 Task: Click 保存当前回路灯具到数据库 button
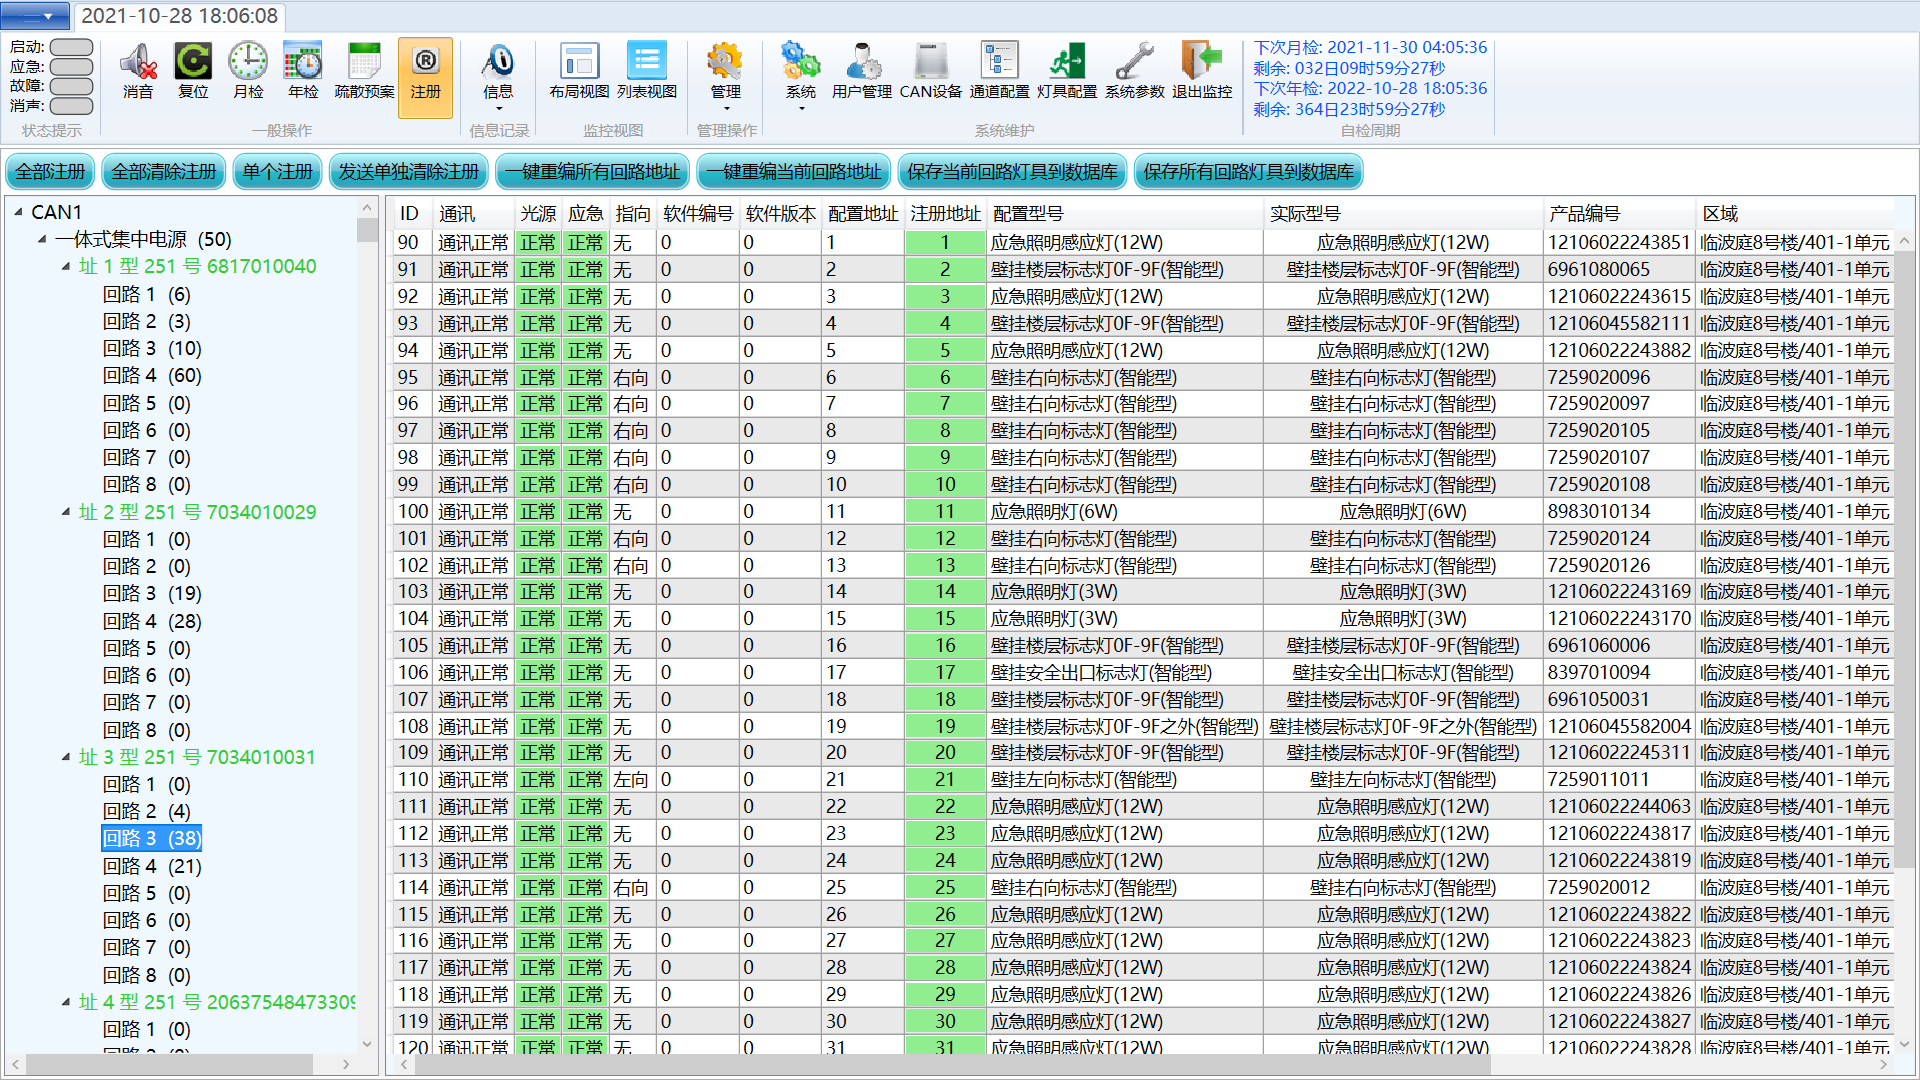point(1012,172)
